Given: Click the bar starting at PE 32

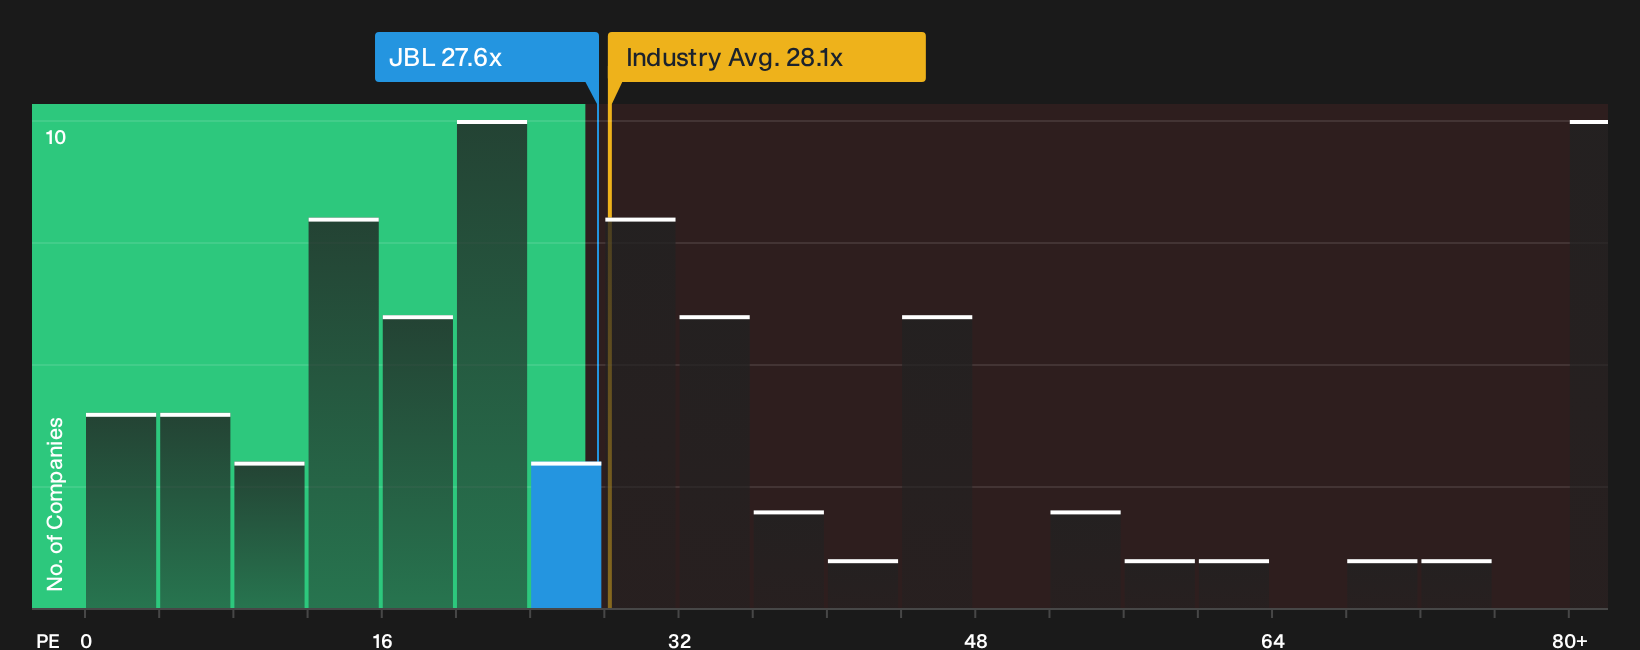Looking at the screenshot, I should [715, 462].
